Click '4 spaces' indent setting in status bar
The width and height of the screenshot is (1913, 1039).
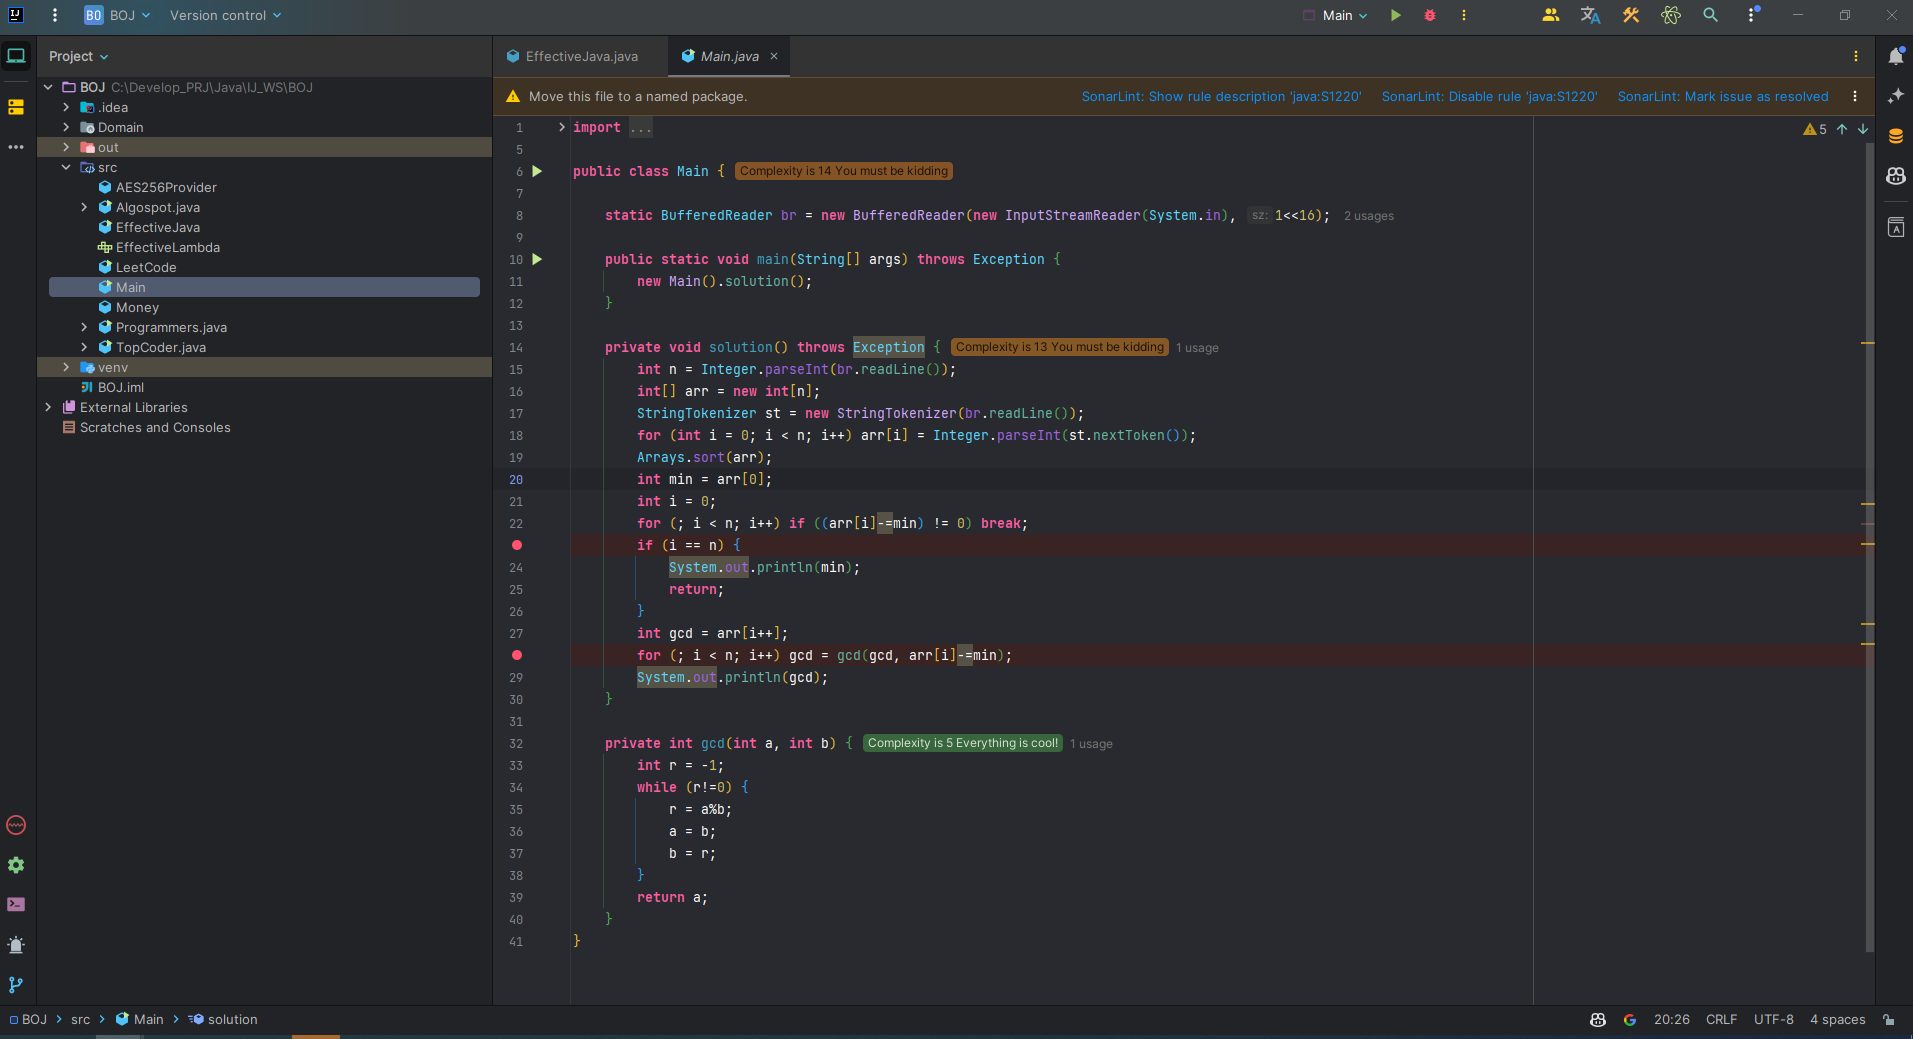tap(1837, 1020)
